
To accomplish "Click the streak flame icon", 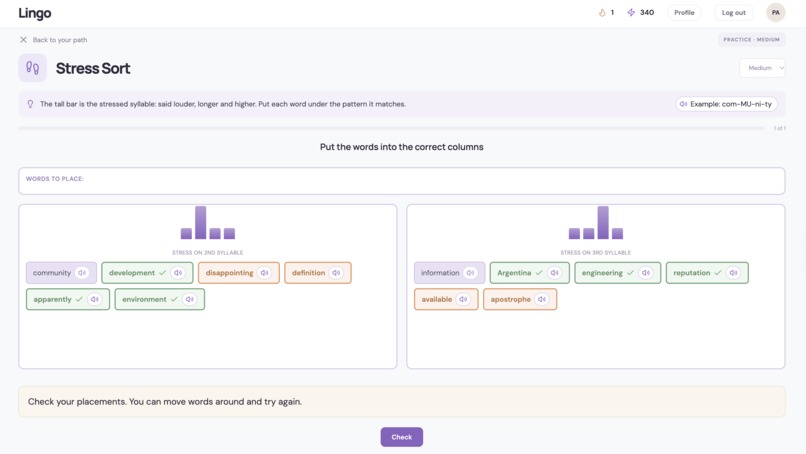I will 602,12.
